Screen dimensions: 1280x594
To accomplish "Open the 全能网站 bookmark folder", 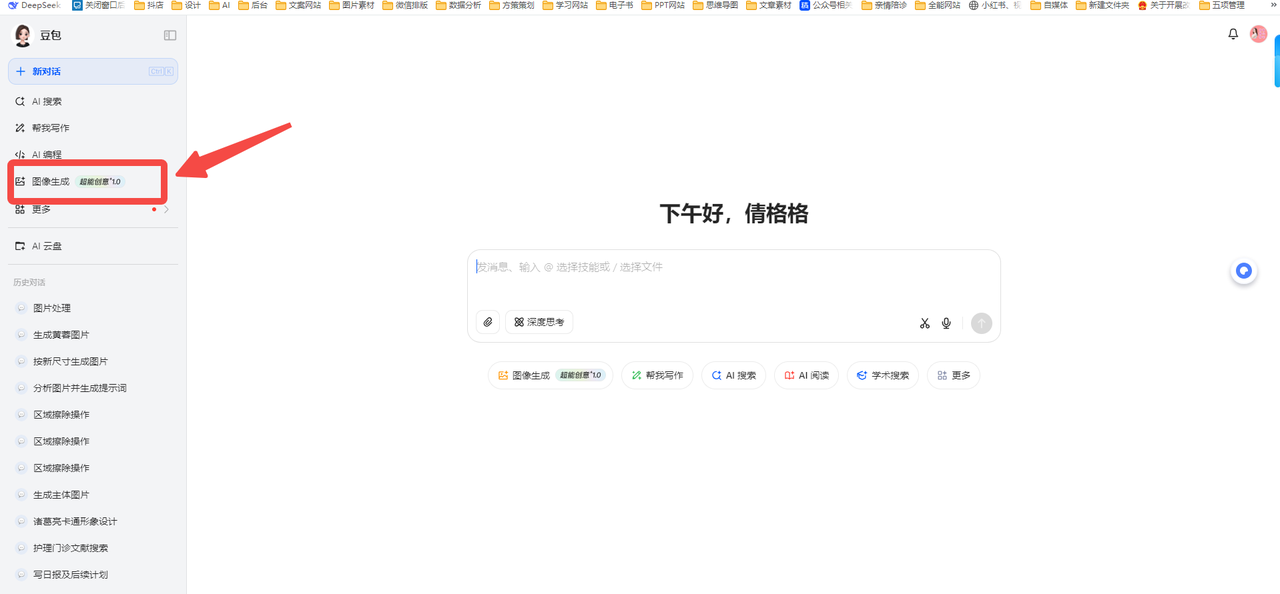I will pos(937,5).
